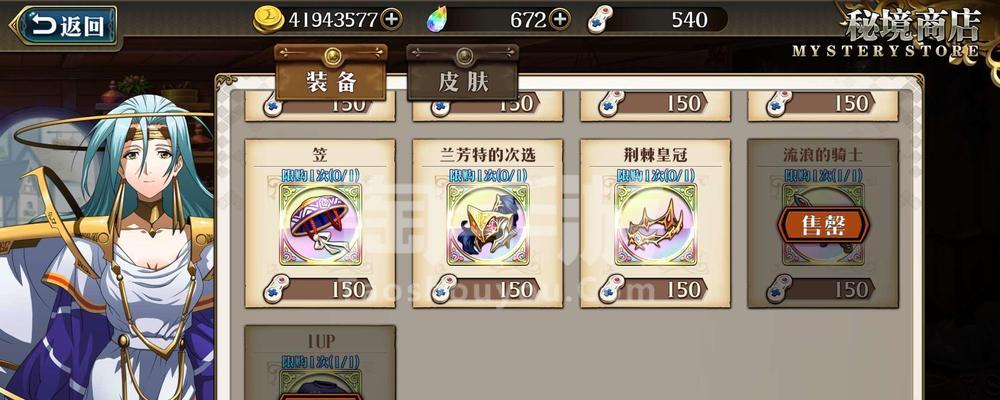The height and width of the screenshot is (400, 1000).
Task: Buy 荆棘皇冠 with its 150 price button
Action: pyautogui.click(x=656, y=289)
